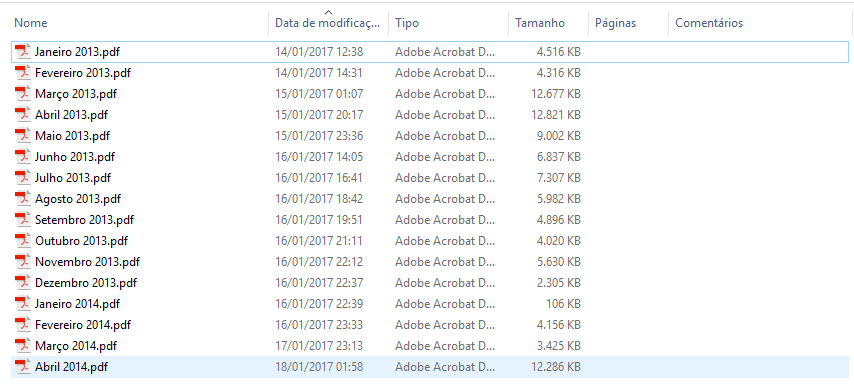Image resolution: width=854 pixels, height=384 pixels.
Task: Click the PDF icon of Abril 2014.pdf
Action: coord(22,367)
